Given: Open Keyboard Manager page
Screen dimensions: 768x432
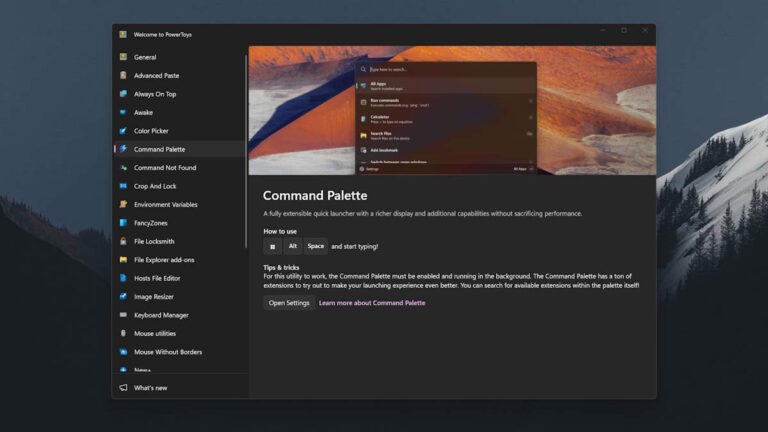Looking at the screenshot, I should coord(179,315).
